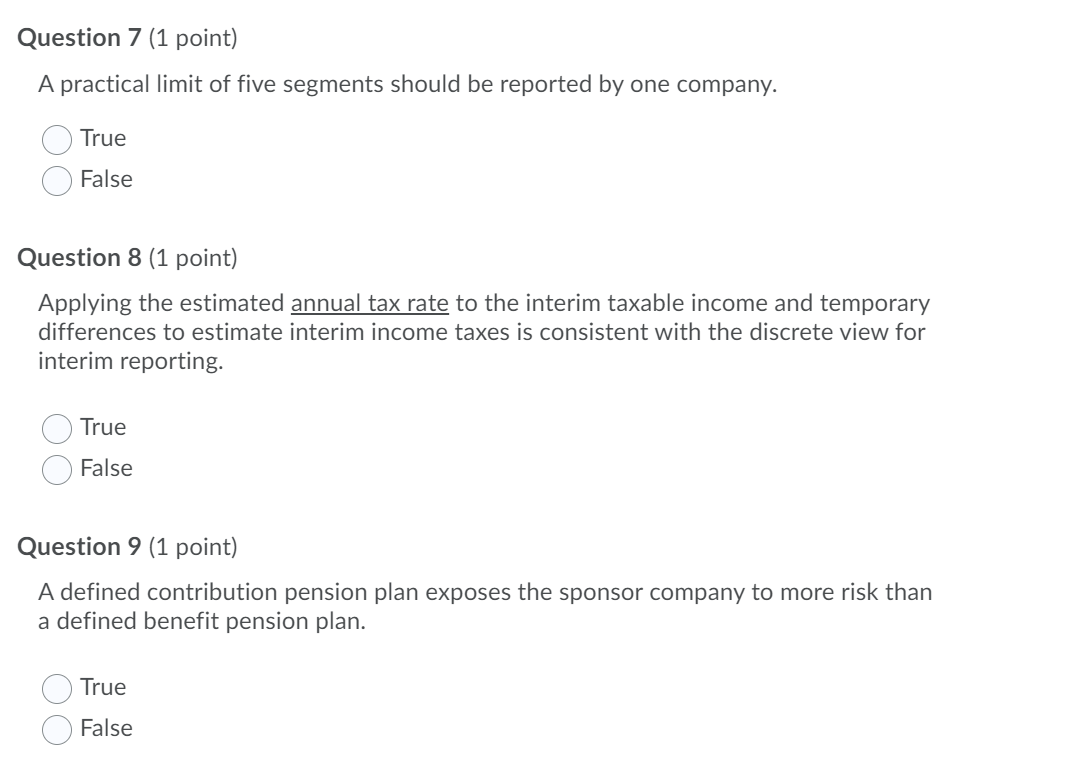1080x760 pixels.
Task: Select False for Question 7
Action: (x=57, y=179)
